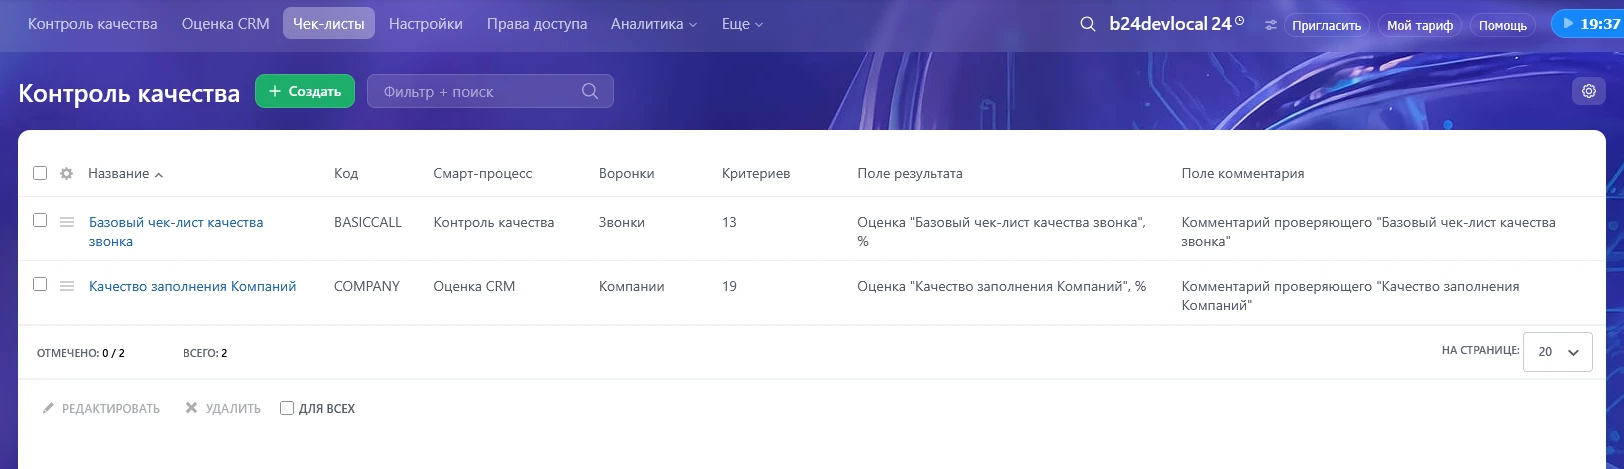
Task: Toggle the select-all checkbox in the header
Action: tap(40, 173)
